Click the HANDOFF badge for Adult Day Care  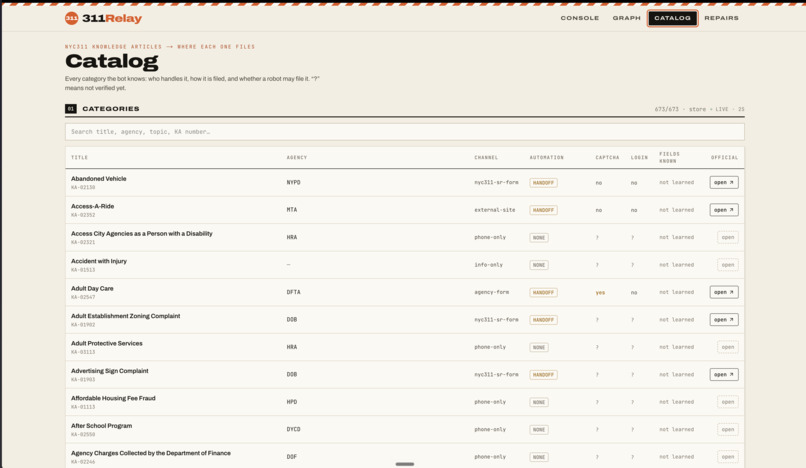tap(543, 292)
